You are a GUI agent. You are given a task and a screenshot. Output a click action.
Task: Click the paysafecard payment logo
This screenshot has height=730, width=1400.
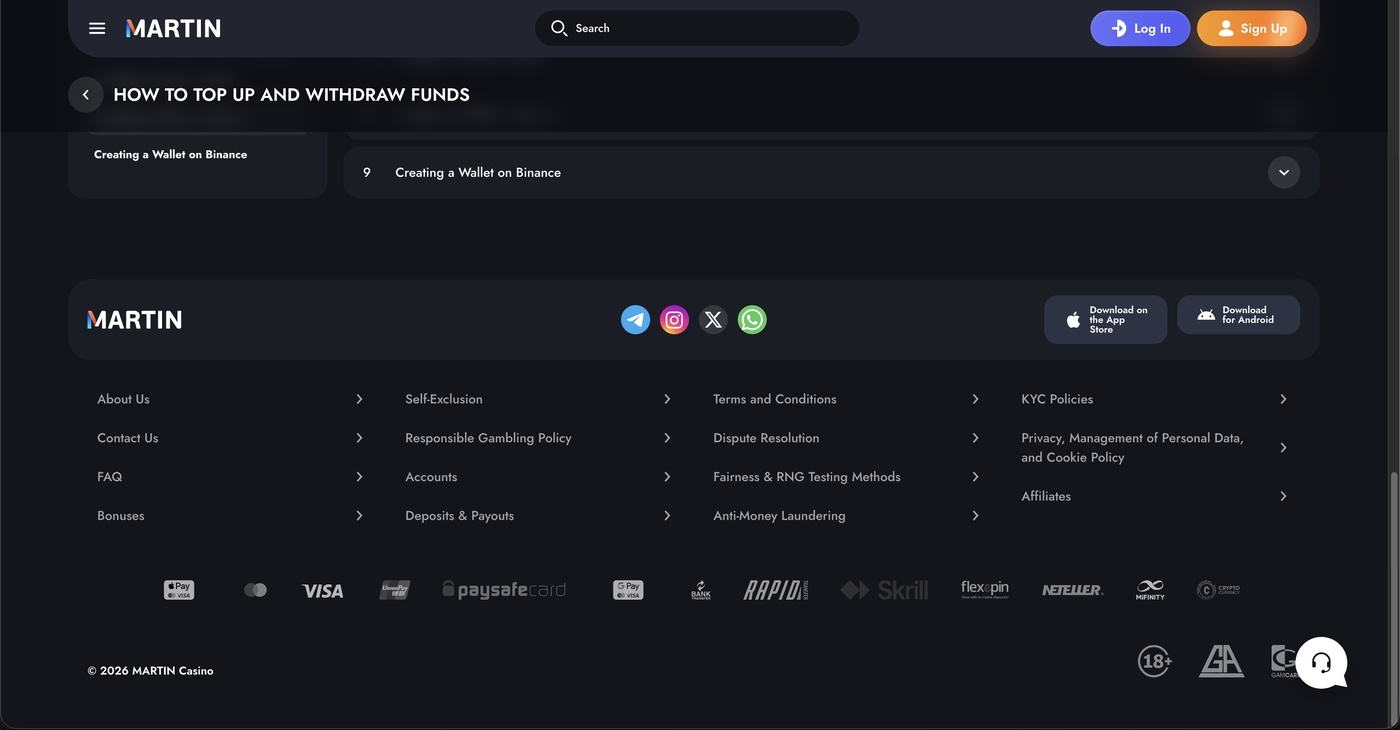click(x=504, y=590)
